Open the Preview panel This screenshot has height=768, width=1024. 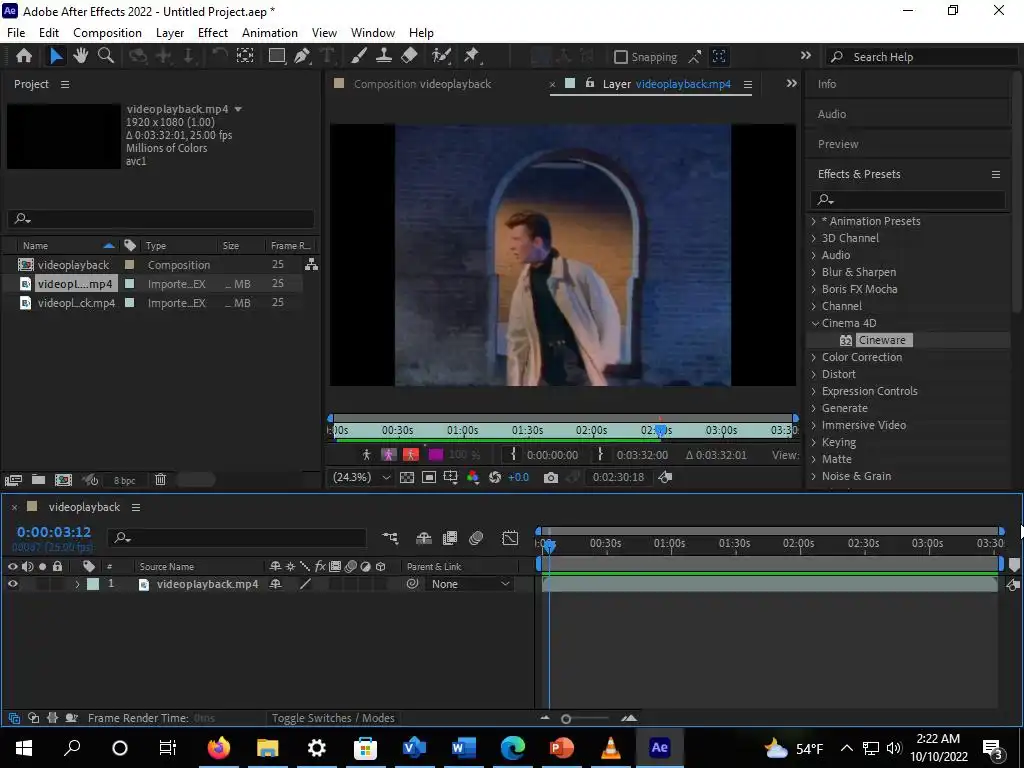(838, 144)
